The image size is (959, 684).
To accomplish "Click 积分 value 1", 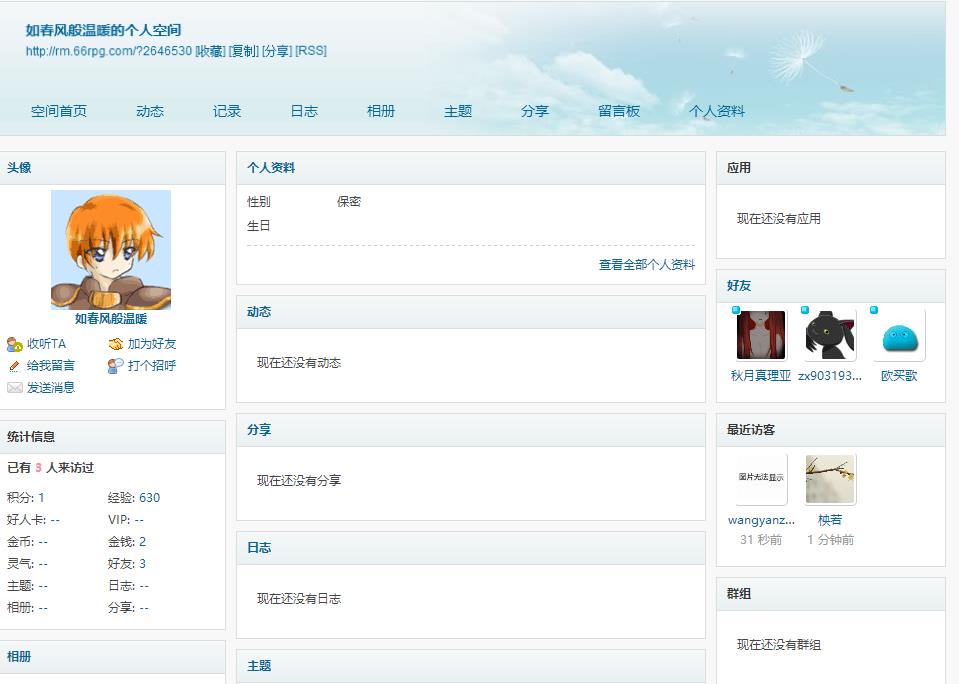I will (x=41, y=498).
